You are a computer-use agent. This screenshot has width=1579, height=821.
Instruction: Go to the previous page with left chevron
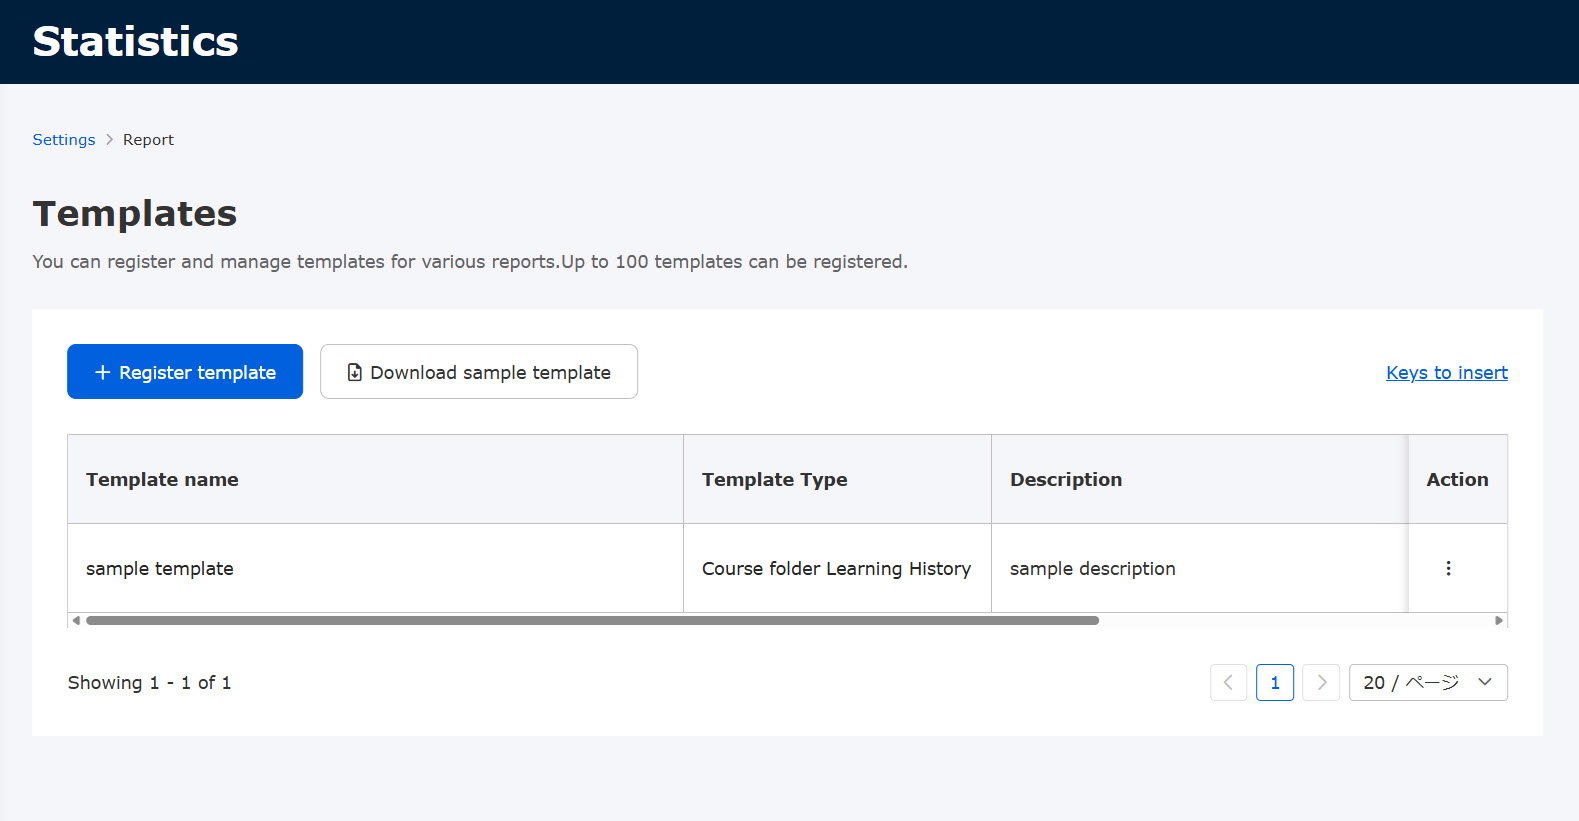tap(1228, 682)
